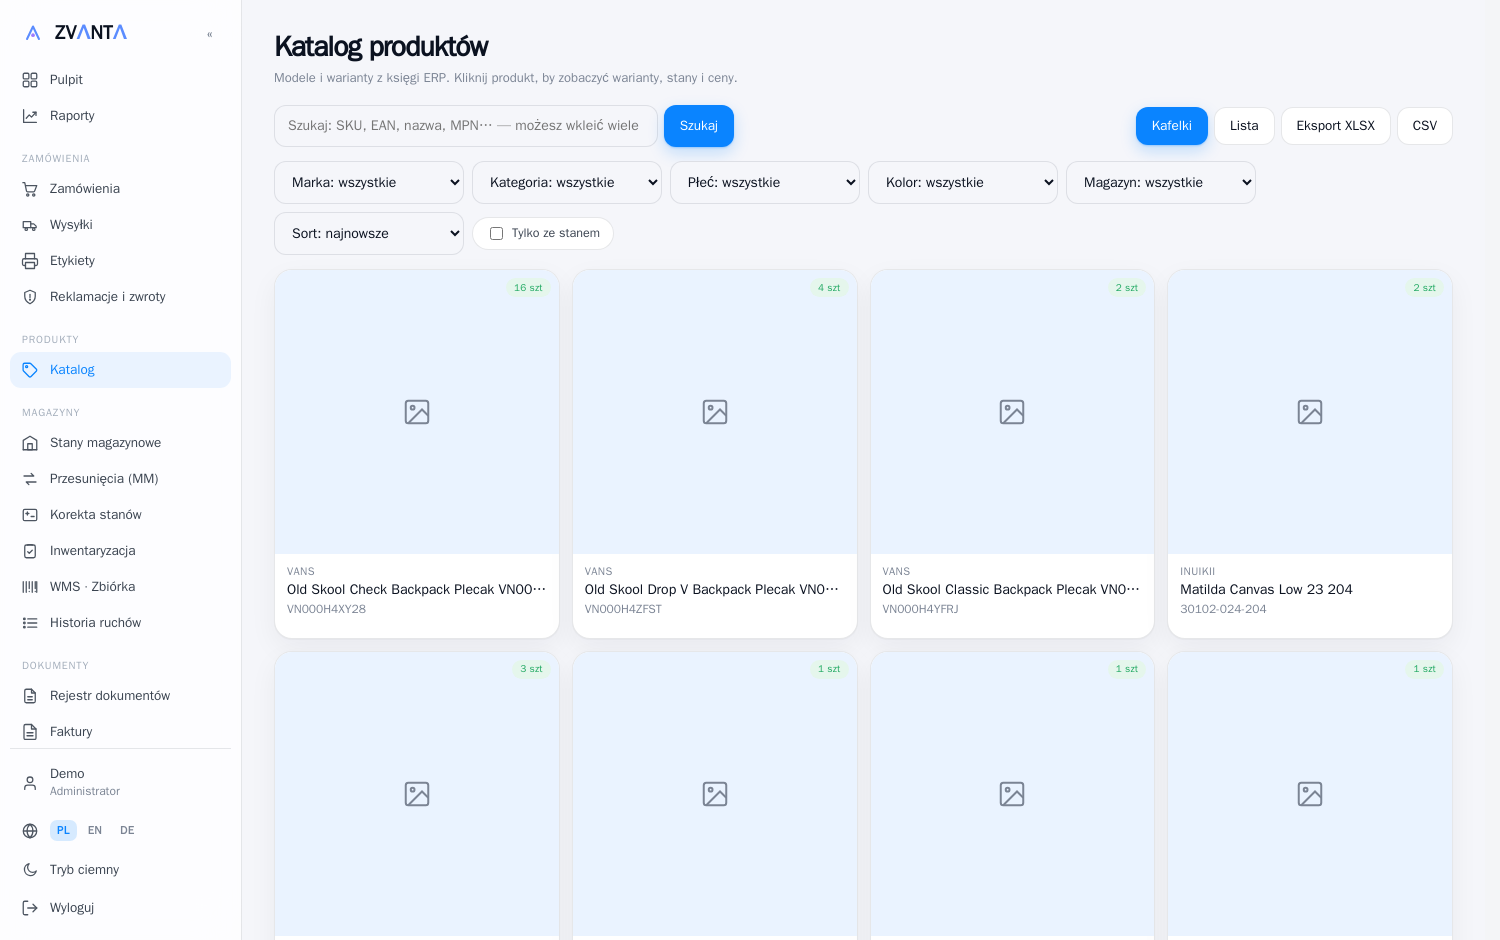Click Wyloguj to log out
Screen dimensions: 1500x940
tap(120, 908)
